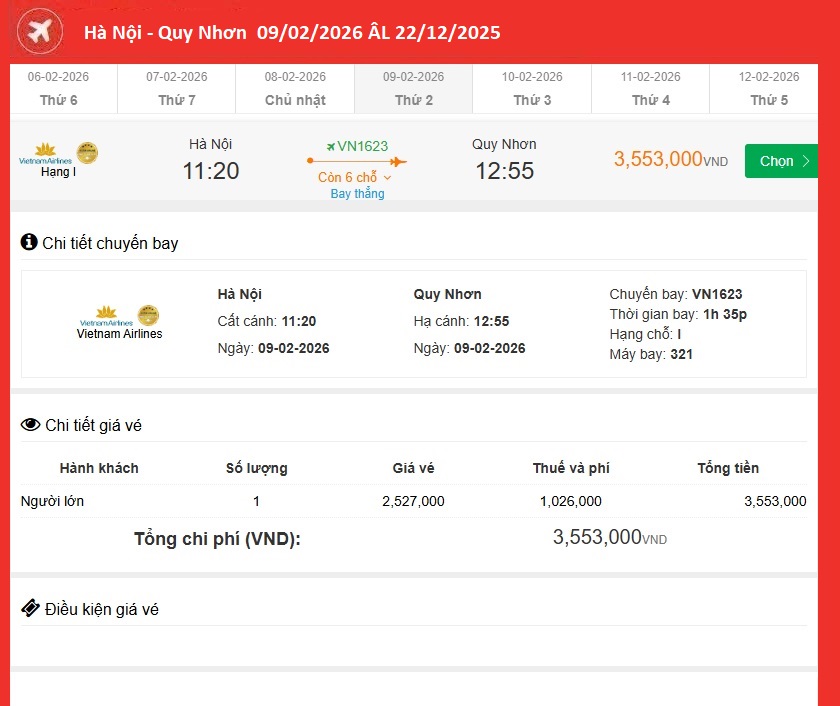Click the Vietnam Airlines logo in flight row
Image resolution: width=840 pixels, height=706 pixels.
point(46,153)
